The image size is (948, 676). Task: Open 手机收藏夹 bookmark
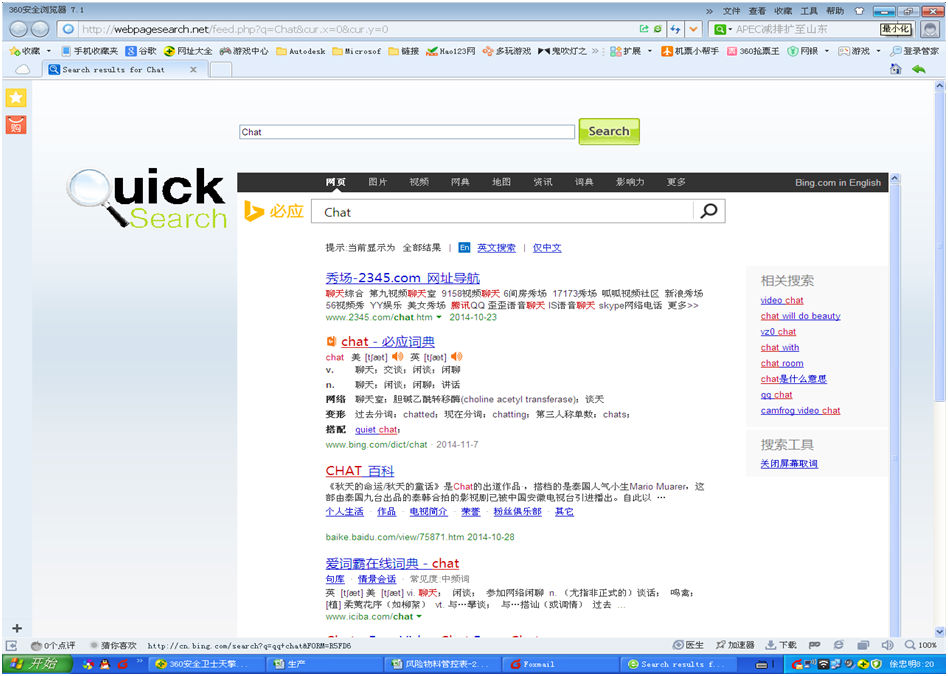(x=89, y=51)
